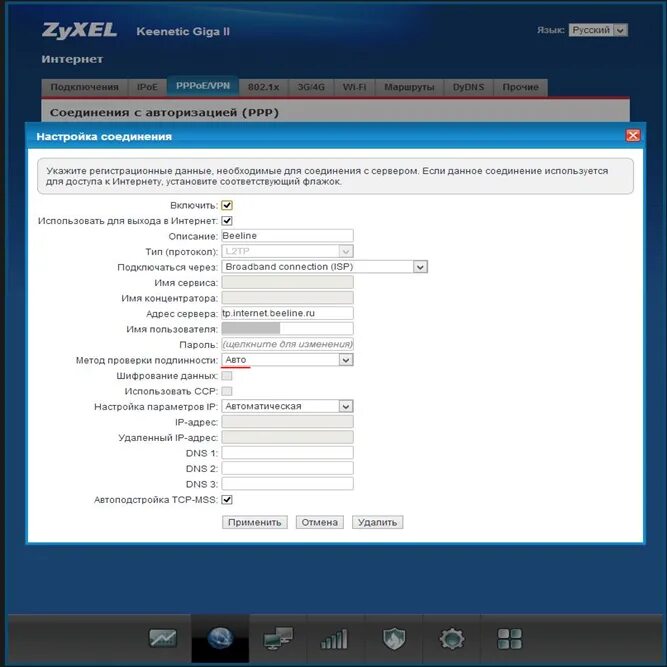
Task: Open the Маршруты tab
Action: (409, 87)
